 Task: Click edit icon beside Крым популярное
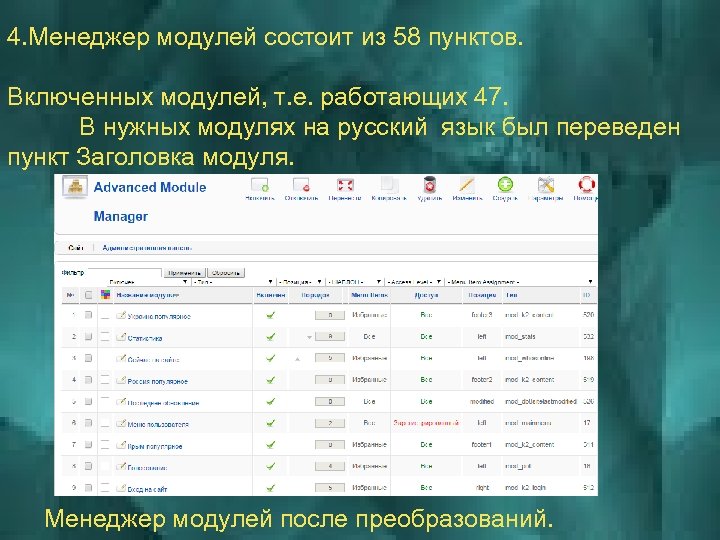[x=121, y=445]
